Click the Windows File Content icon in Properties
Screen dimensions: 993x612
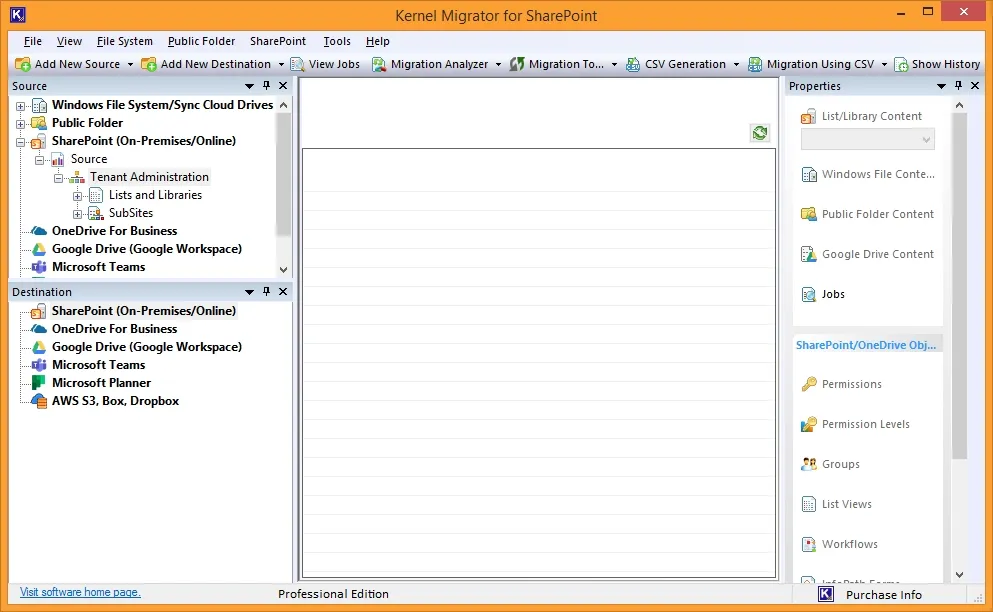[x=809, y=174]
